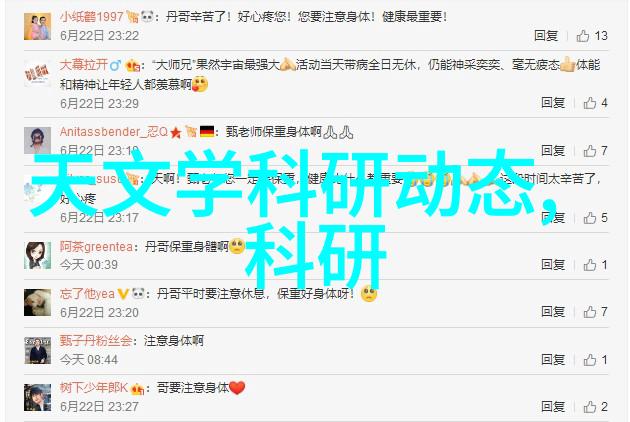Click 回复 on 树下少年郎K's comment
This screenshot has height=422, width=630.
coord(553,407)
